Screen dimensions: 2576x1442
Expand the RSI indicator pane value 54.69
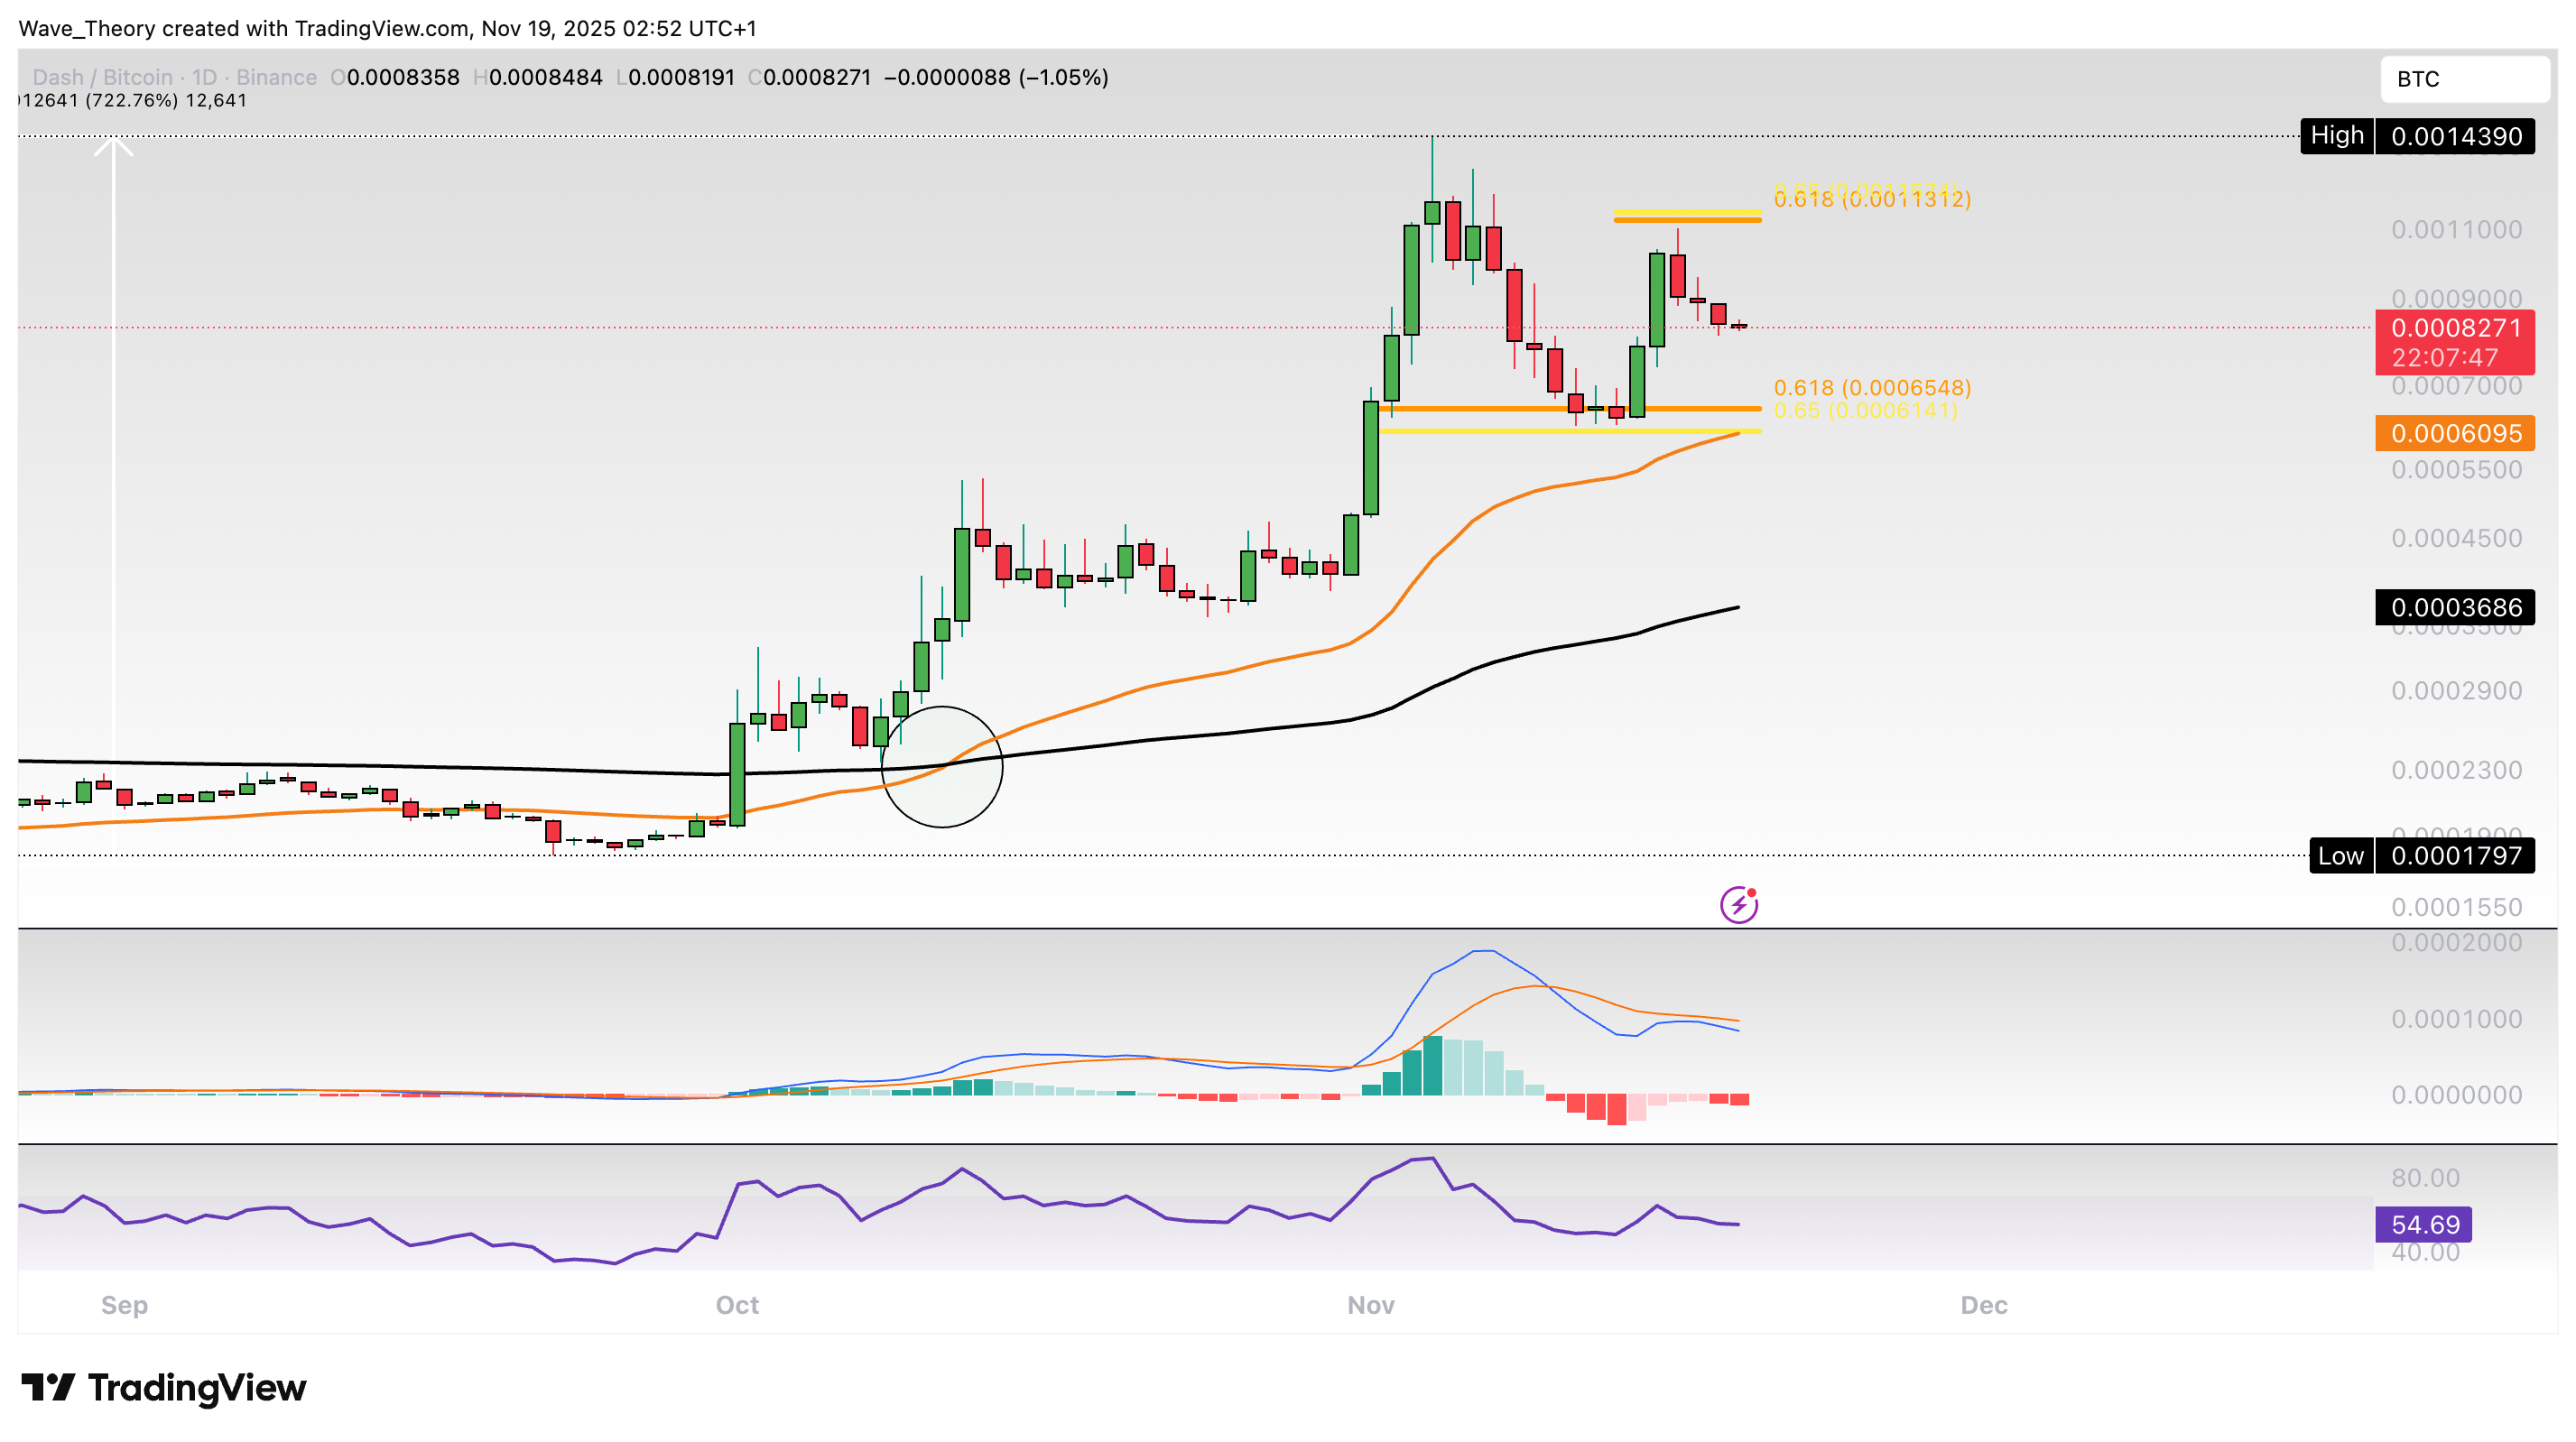(x=2424, y=1224)
